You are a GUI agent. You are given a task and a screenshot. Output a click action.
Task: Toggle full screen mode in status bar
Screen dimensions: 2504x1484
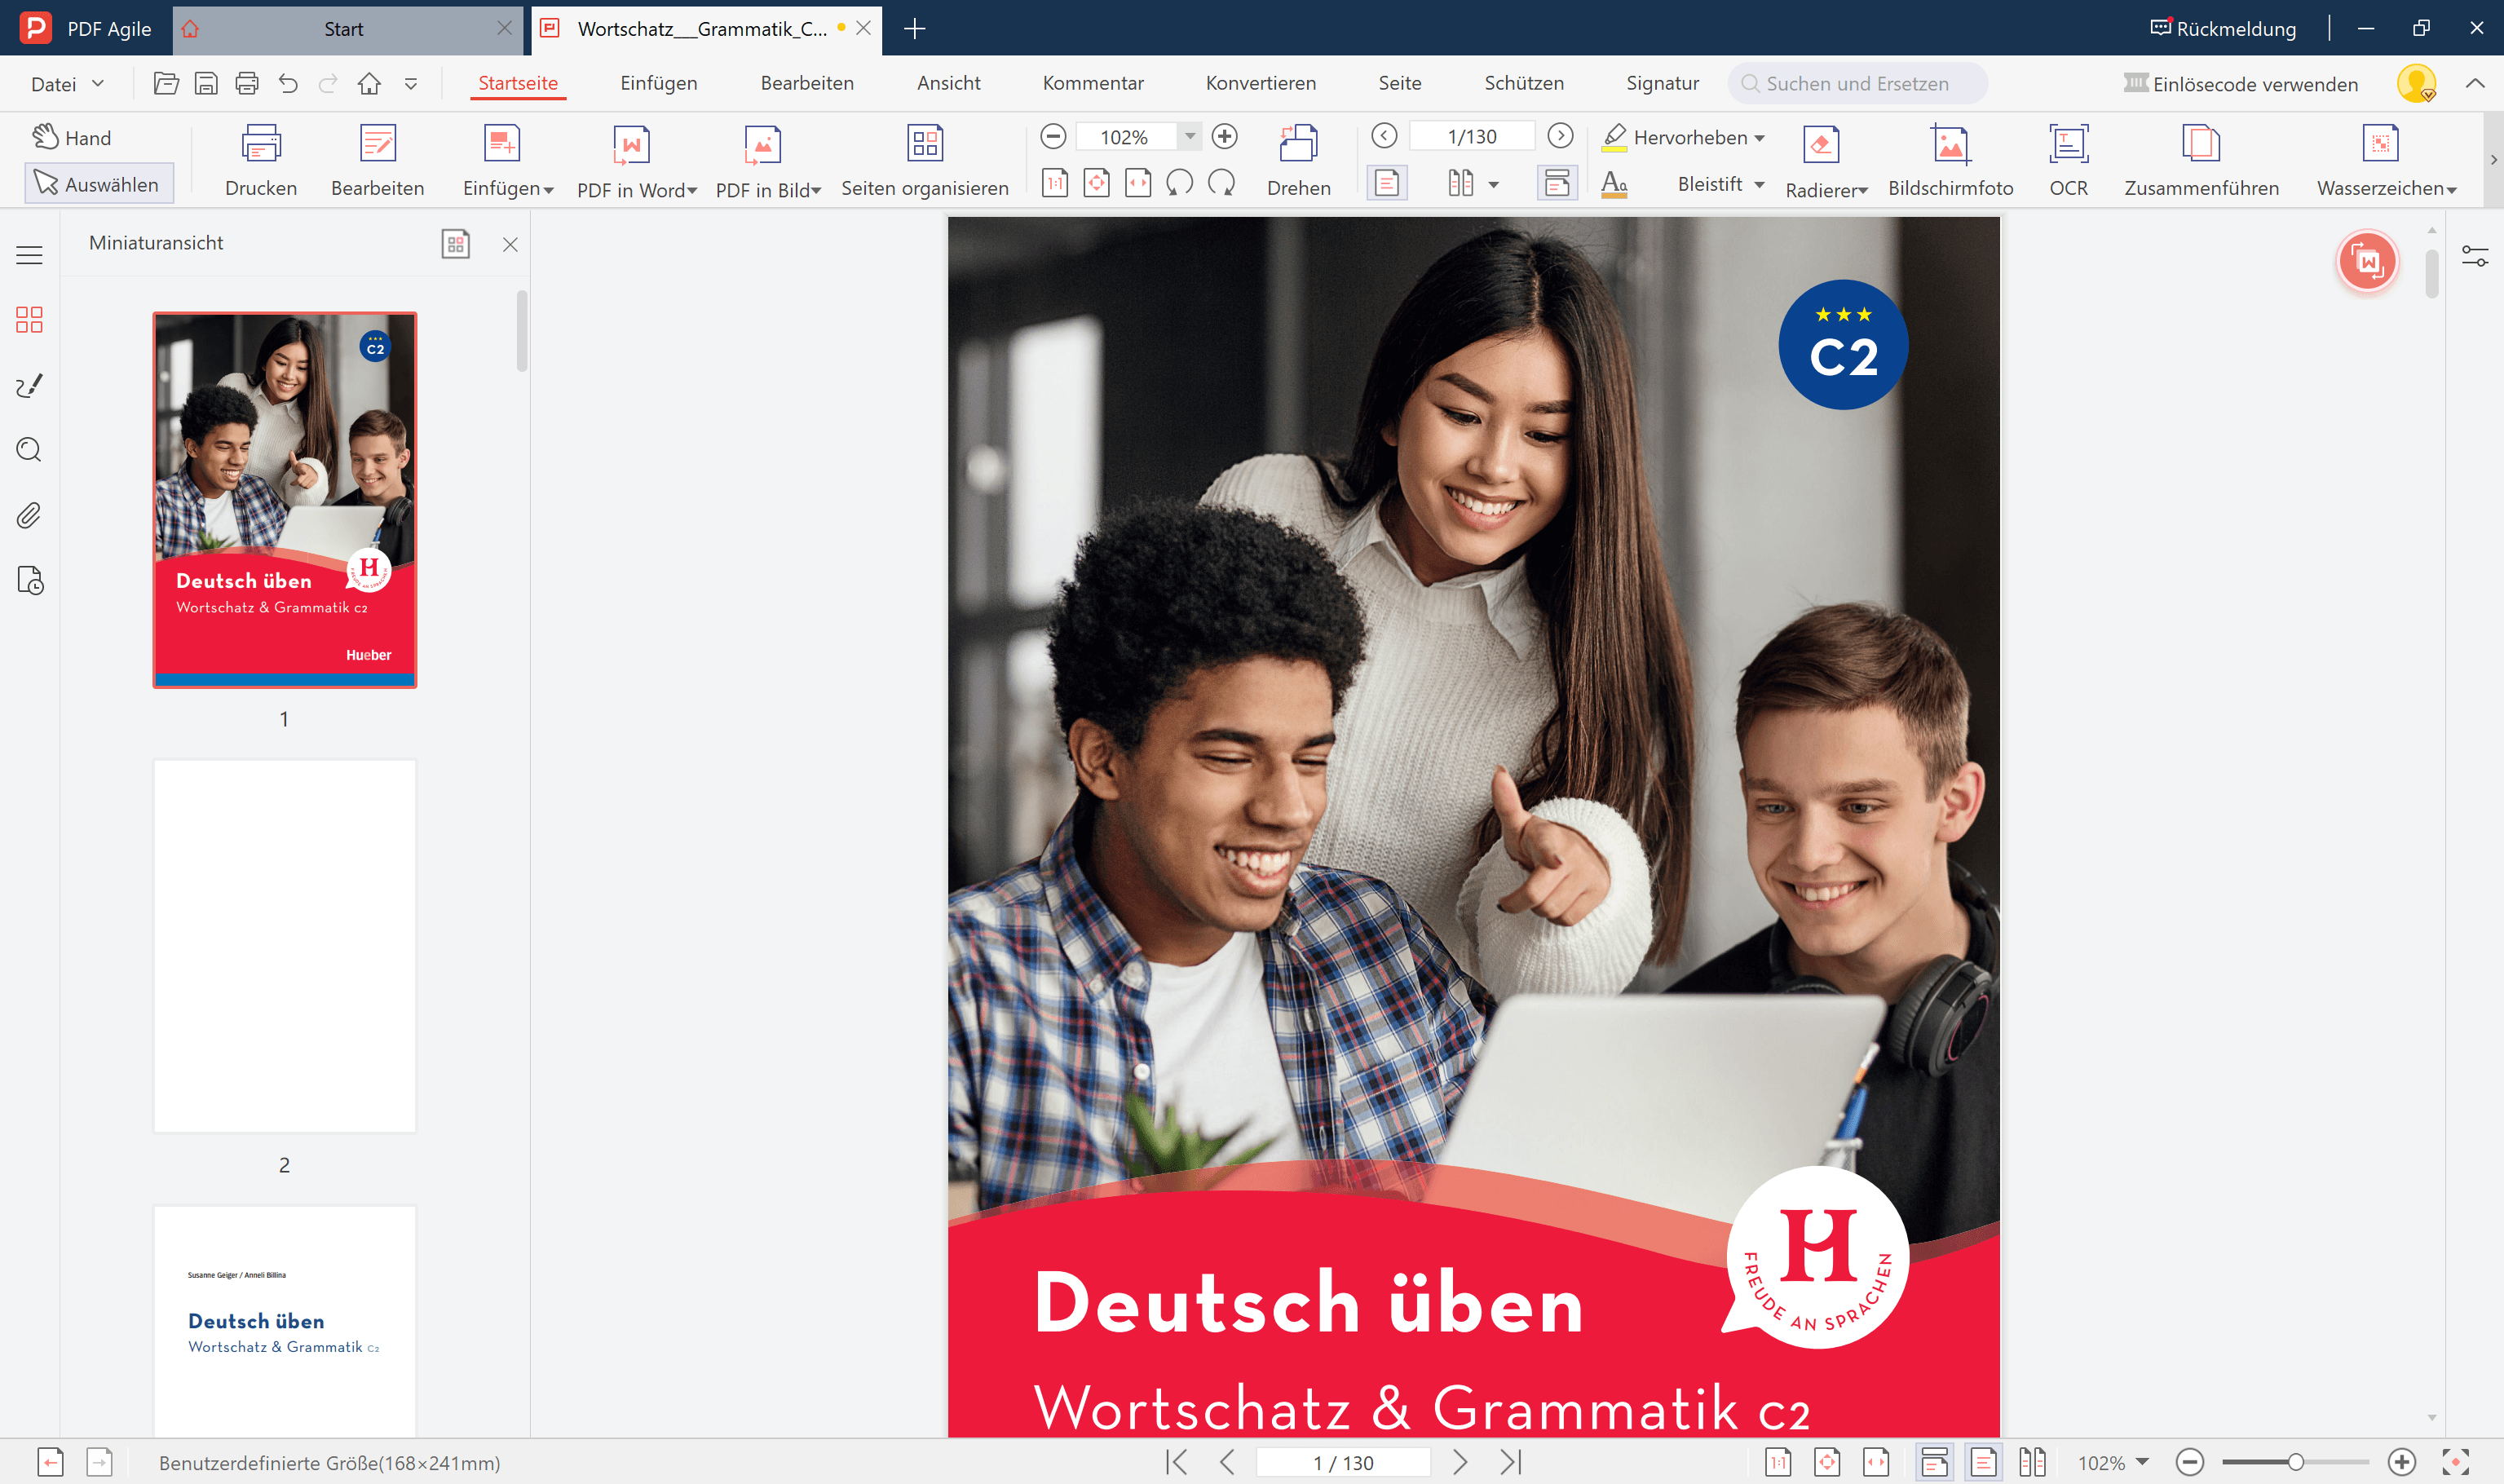(x=2455, y=1462)
